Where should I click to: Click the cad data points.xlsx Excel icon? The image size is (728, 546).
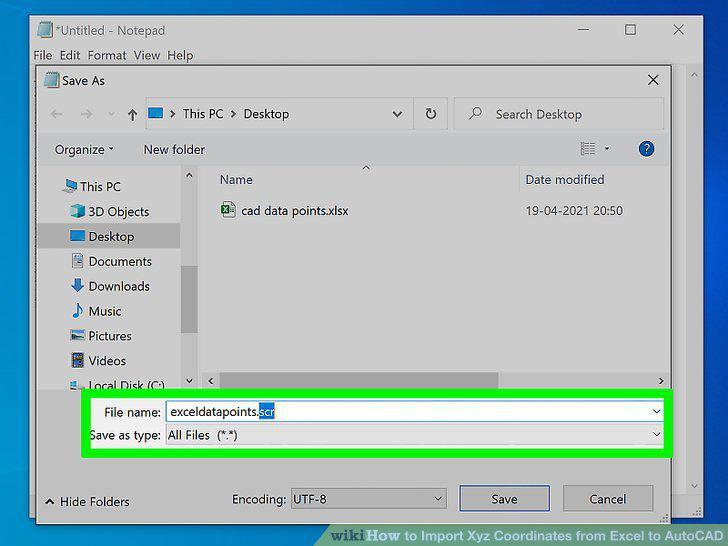tap(228, 210)
